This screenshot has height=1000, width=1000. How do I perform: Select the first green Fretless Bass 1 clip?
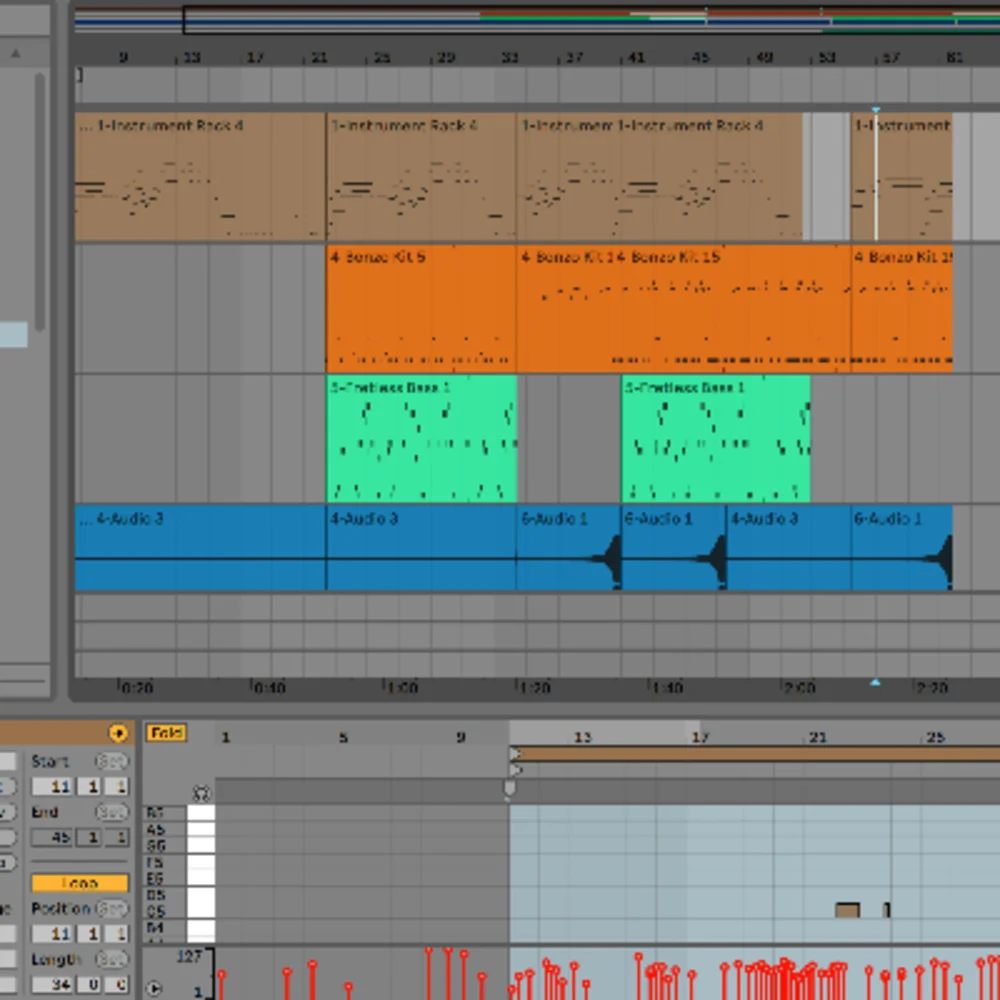click(422, 439)
